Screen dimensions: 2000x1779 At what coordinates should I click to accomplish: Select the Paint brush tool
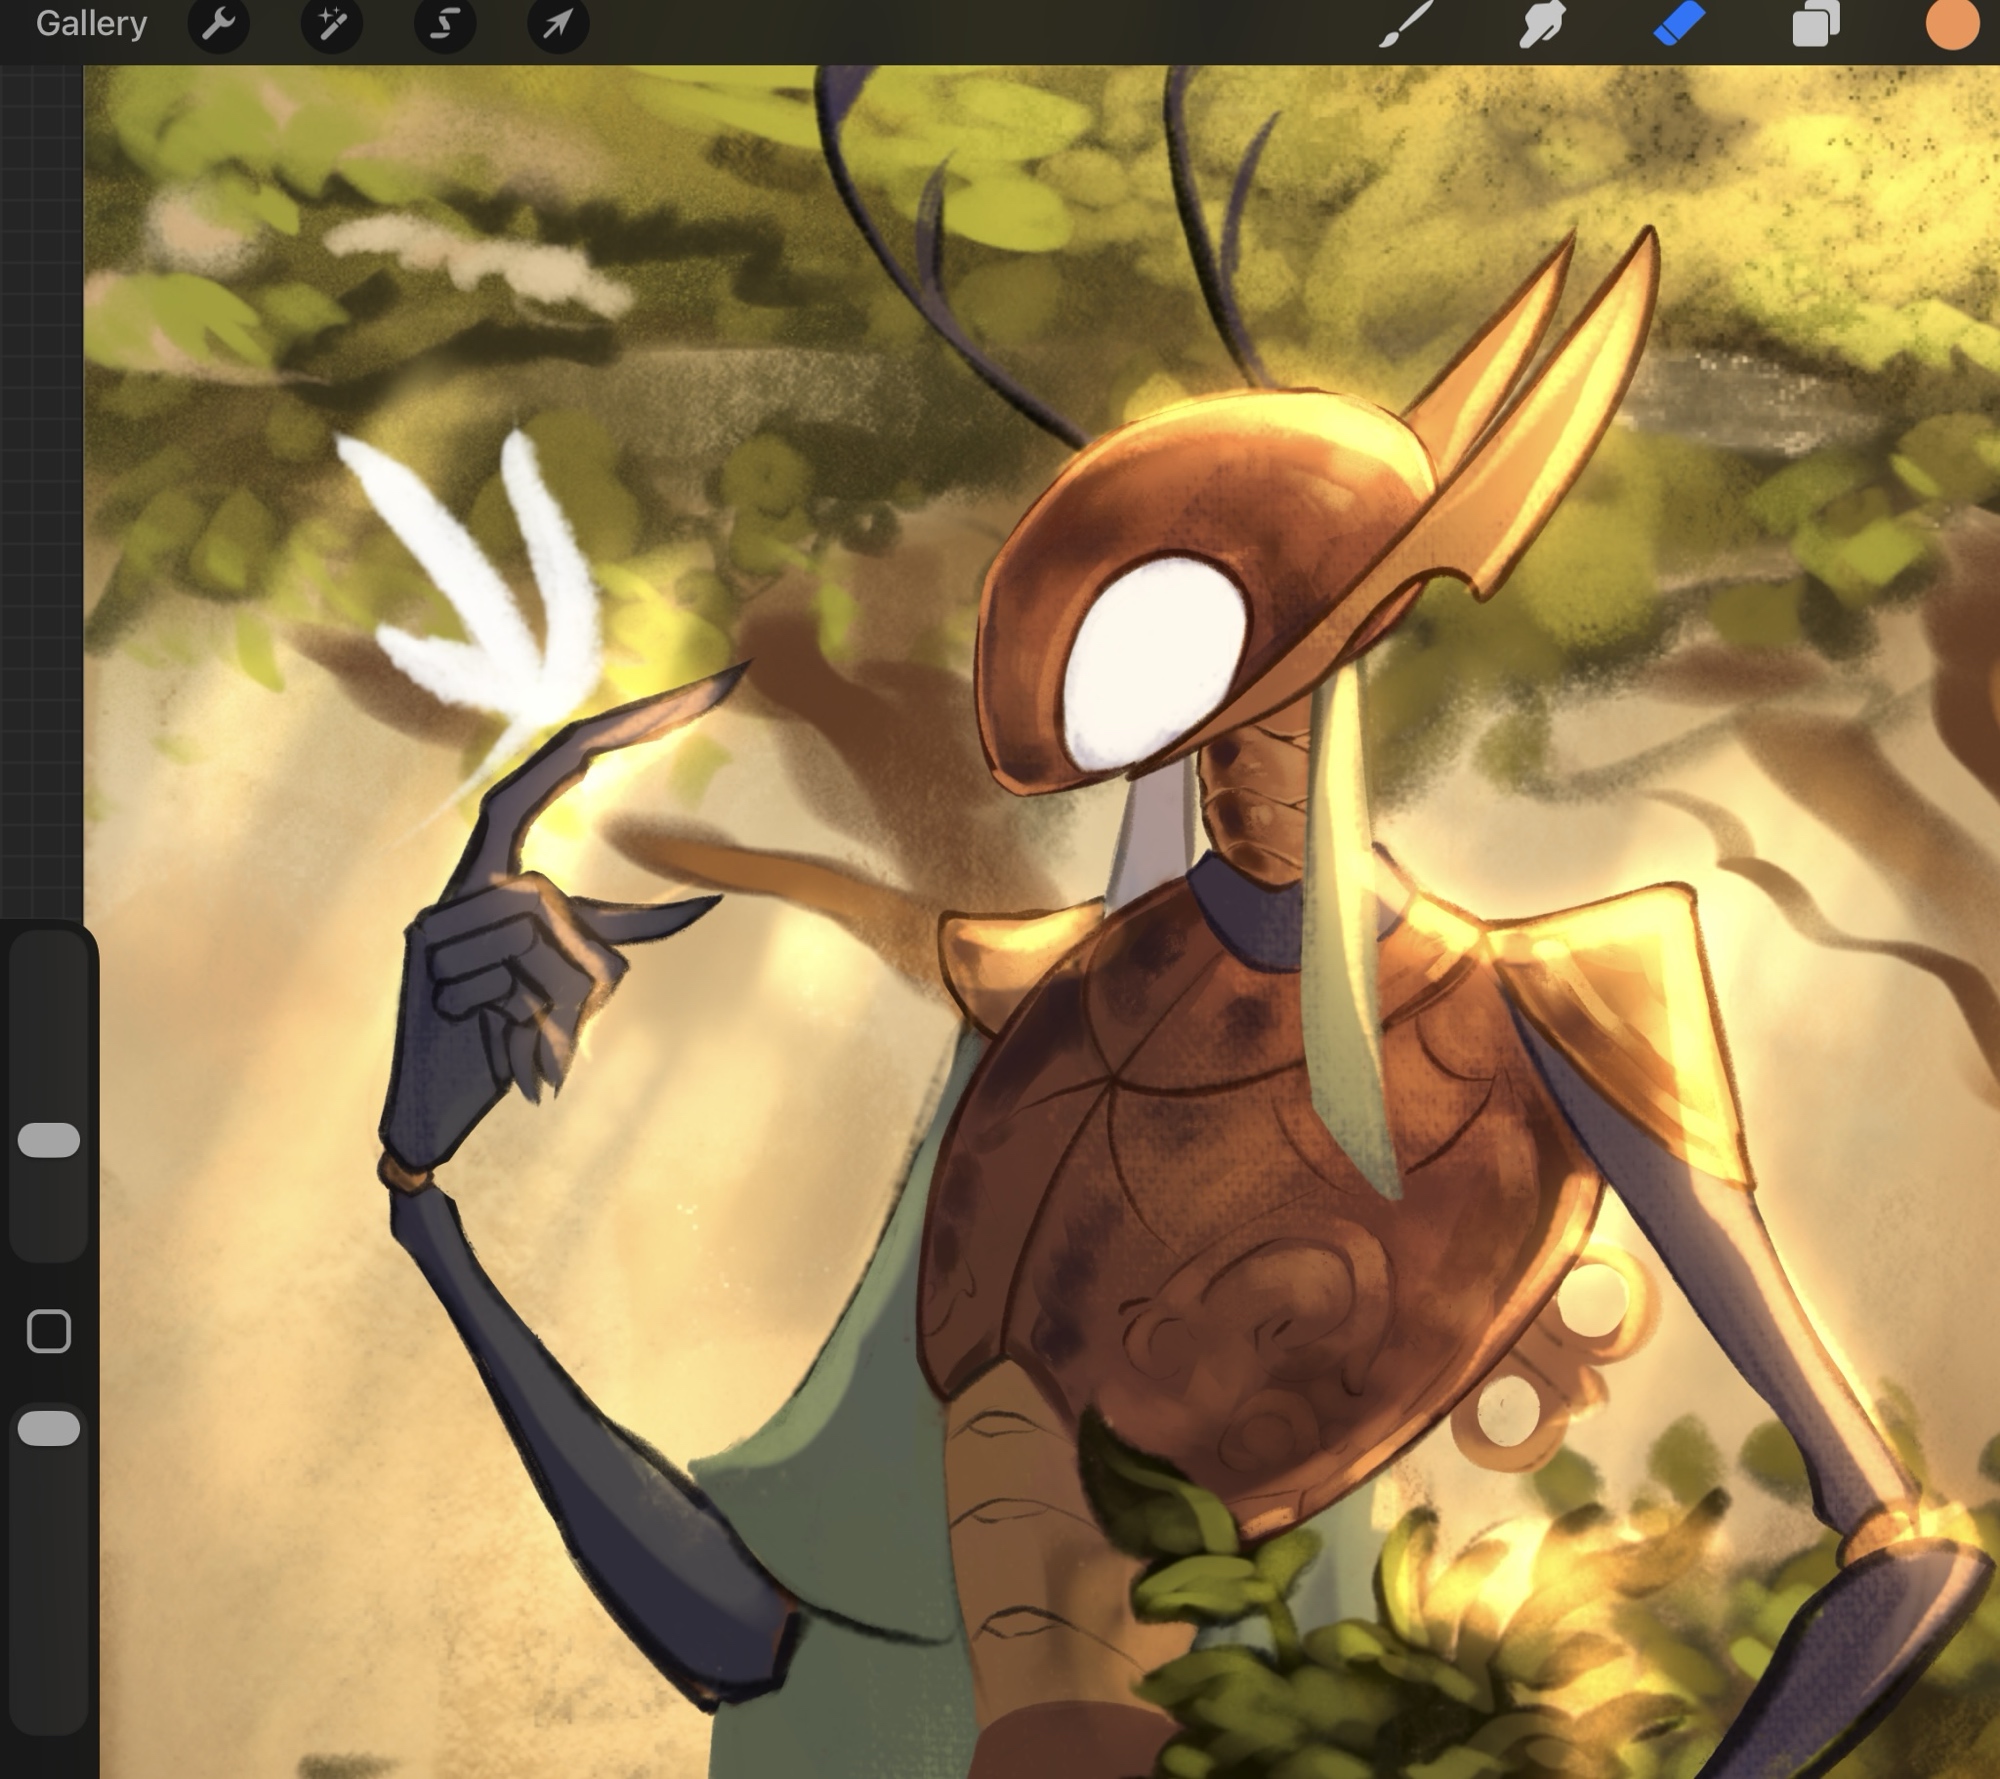point(1405,24)
